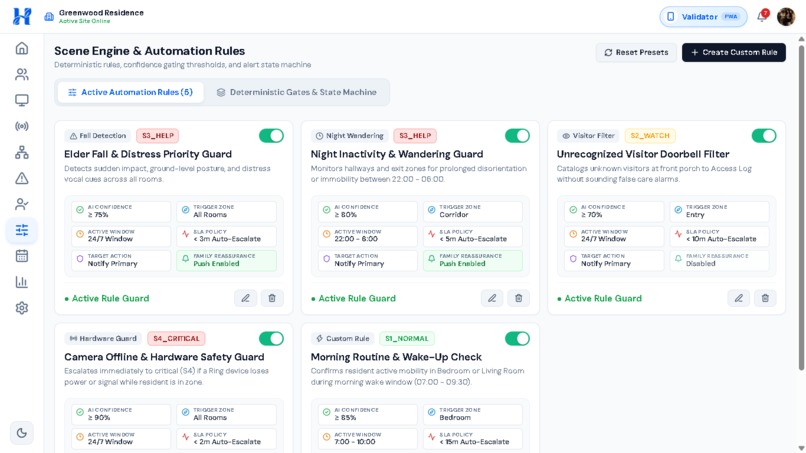
Task: Click the '≥ 90%' AI confidence value
Action: tap(99, 418)
